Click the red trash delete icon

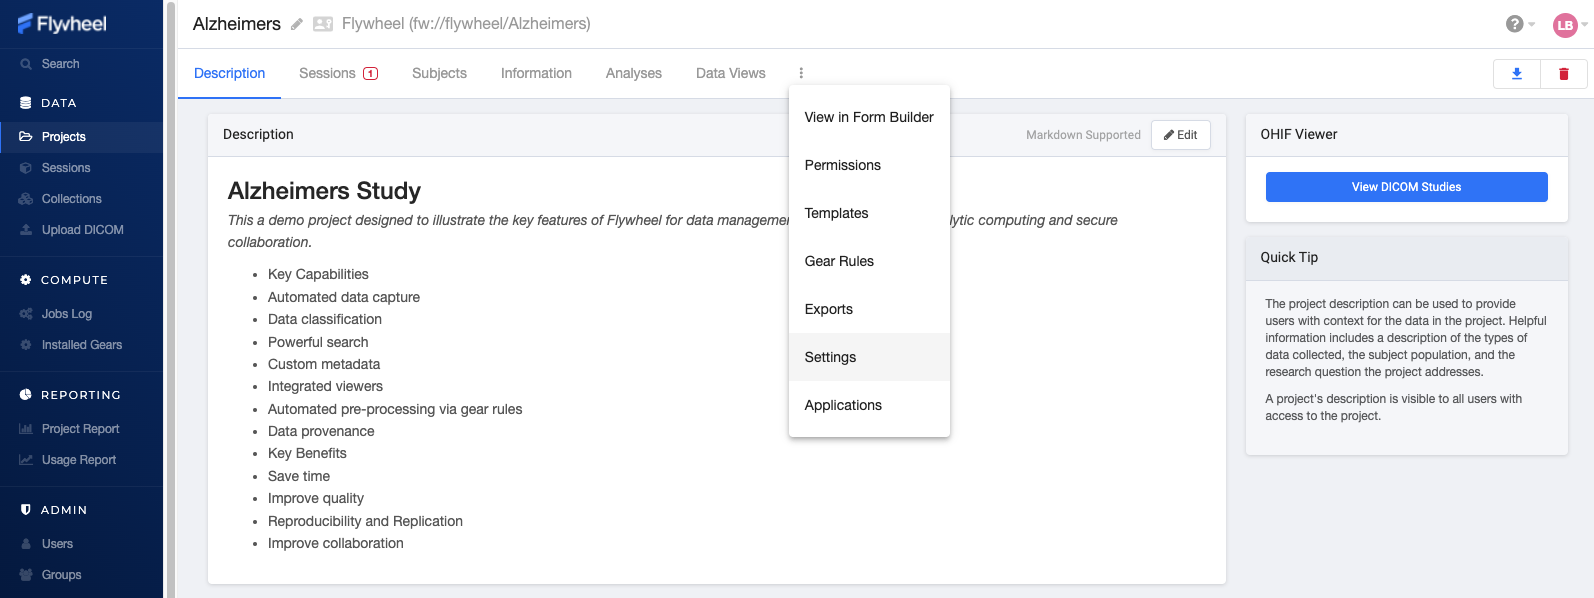pos(1564,74)
